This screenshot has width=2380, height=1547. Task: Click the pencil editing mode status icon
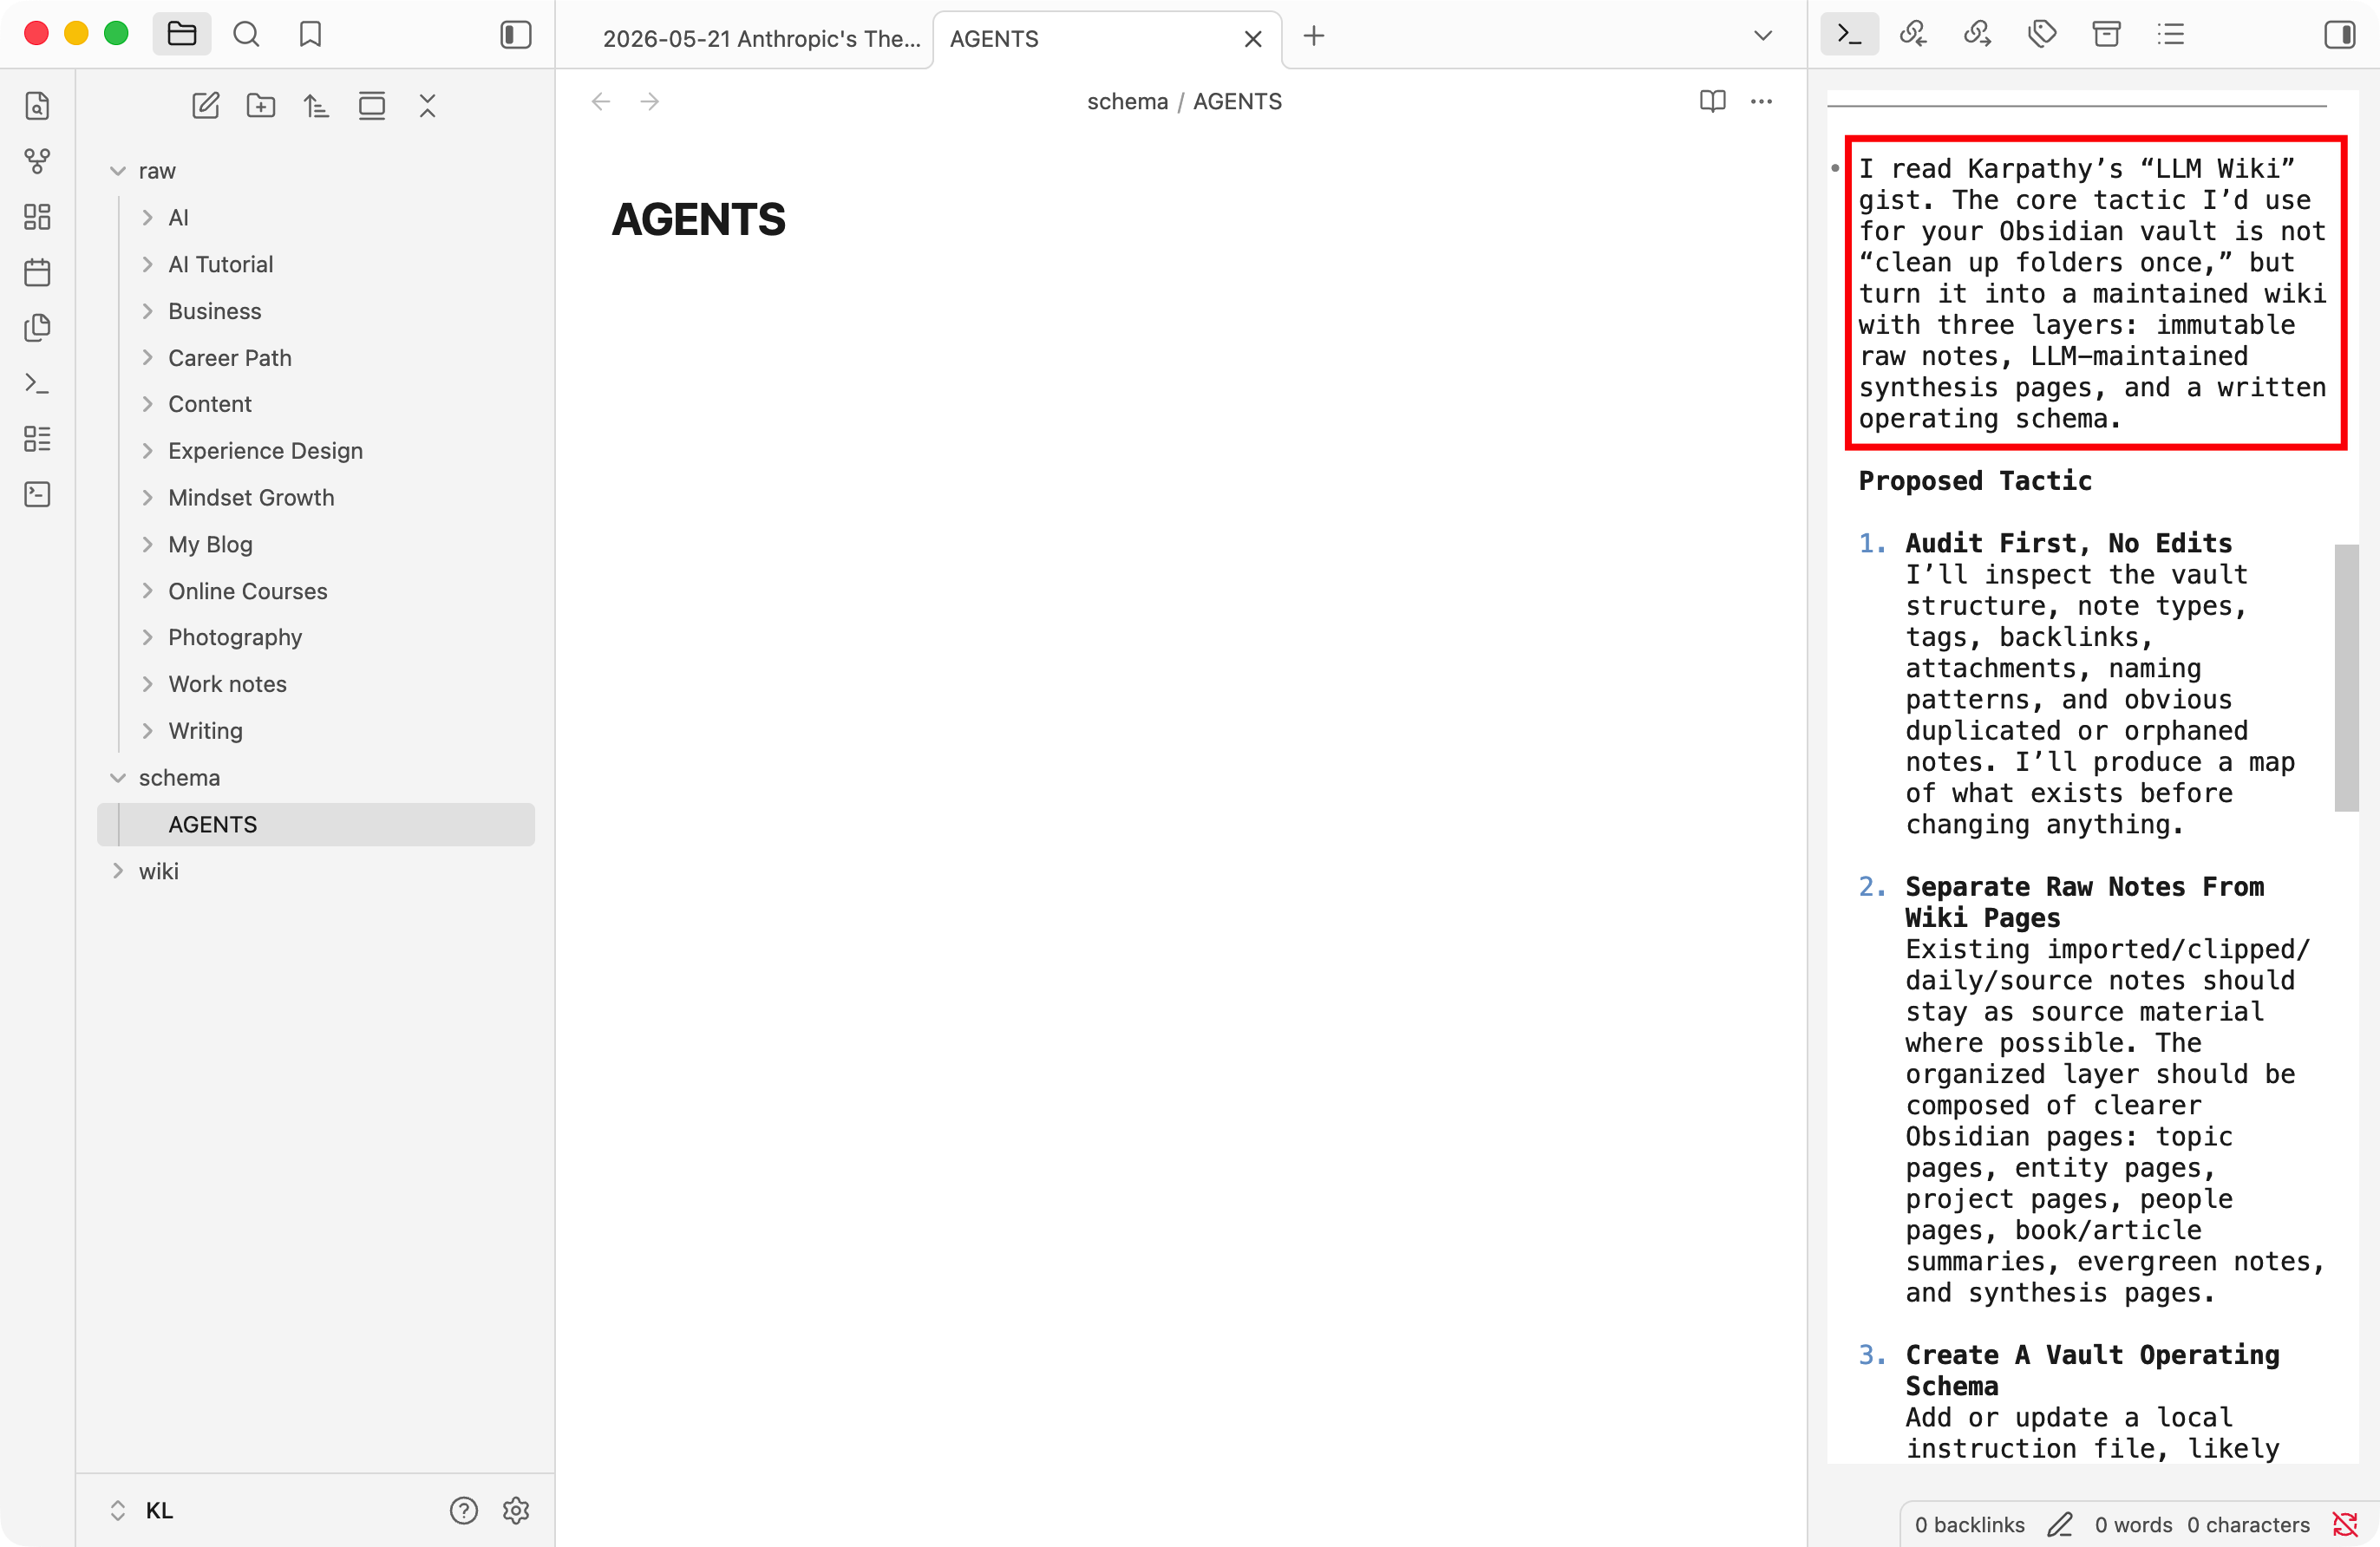click(x=2059, y=1524)
